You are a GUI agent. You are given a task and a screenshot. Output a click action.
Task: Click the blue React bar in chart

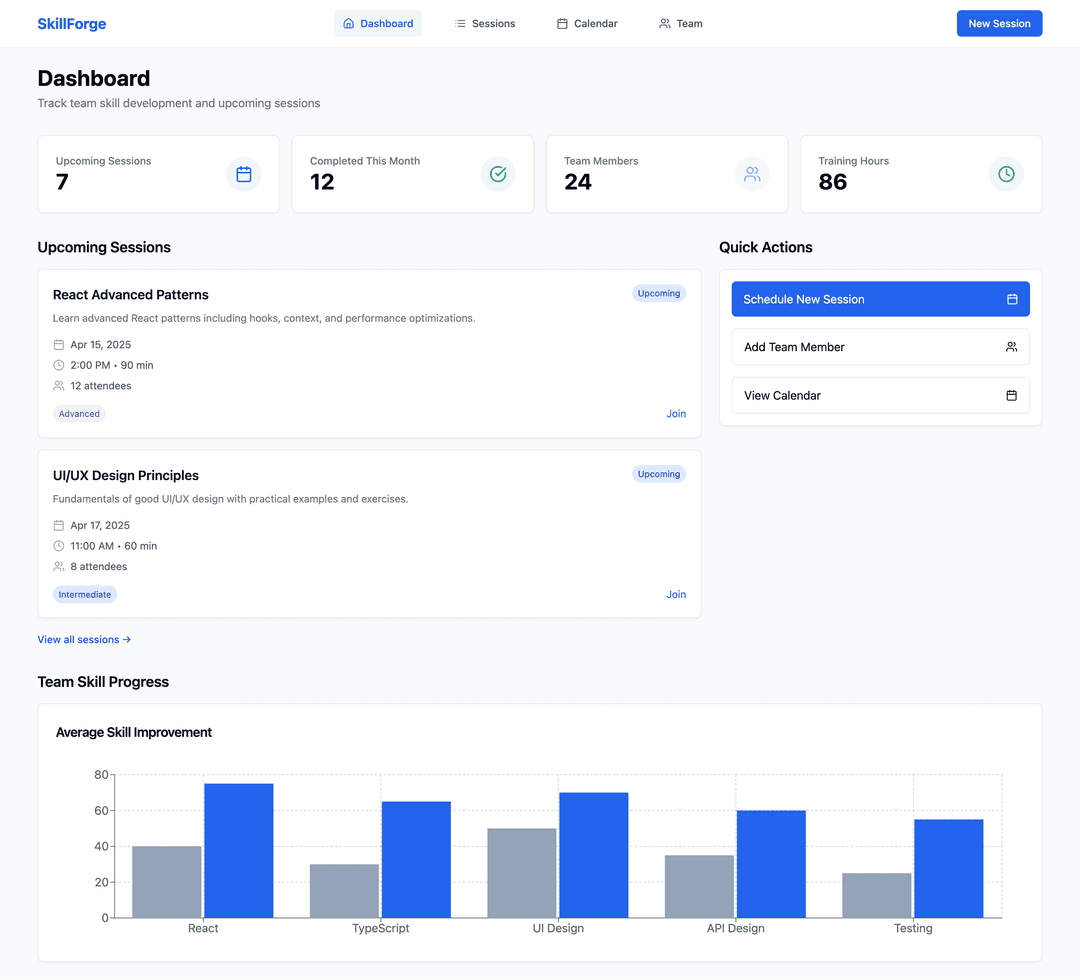pyautogui.click(x=239, y=850)
